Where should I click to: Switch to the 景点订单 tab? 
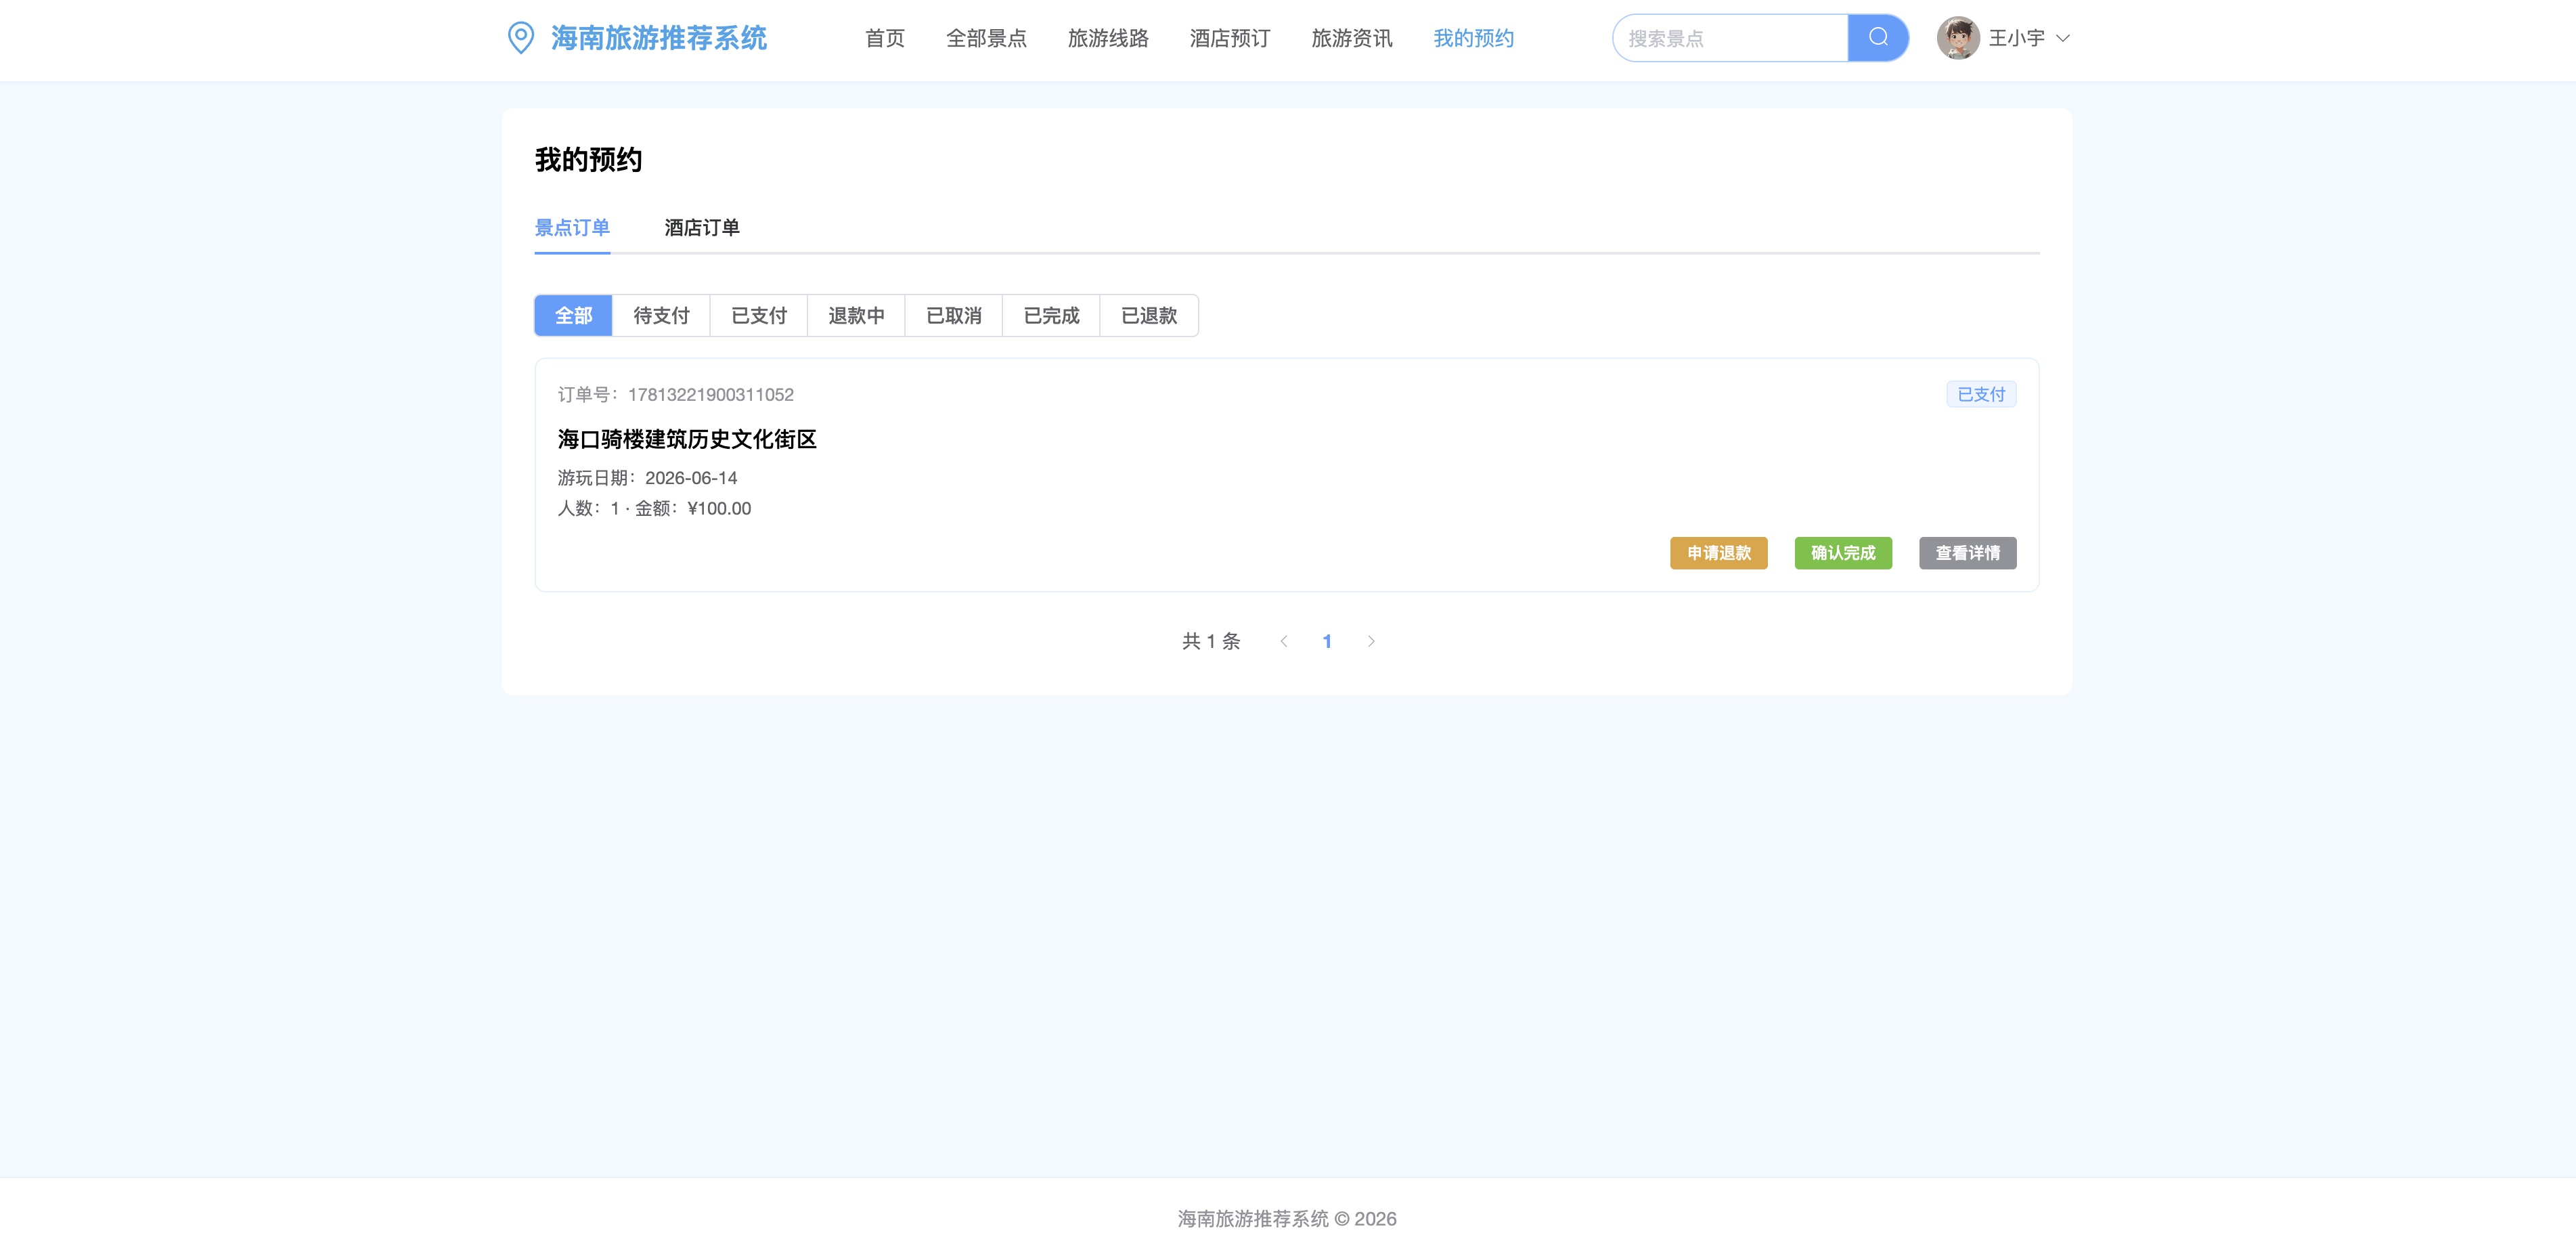coord(572,228)
